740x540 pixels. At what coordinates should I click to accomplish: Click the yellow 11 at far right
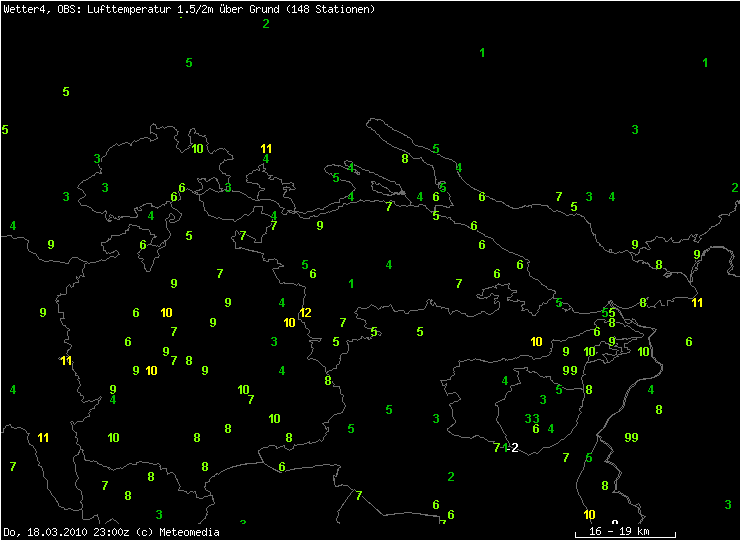coord(697,302)
